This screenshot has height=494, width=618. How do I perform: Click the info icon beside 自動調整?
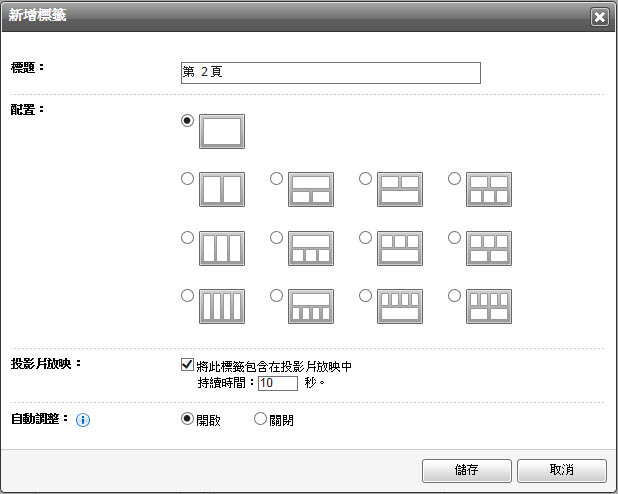point(83,420)
